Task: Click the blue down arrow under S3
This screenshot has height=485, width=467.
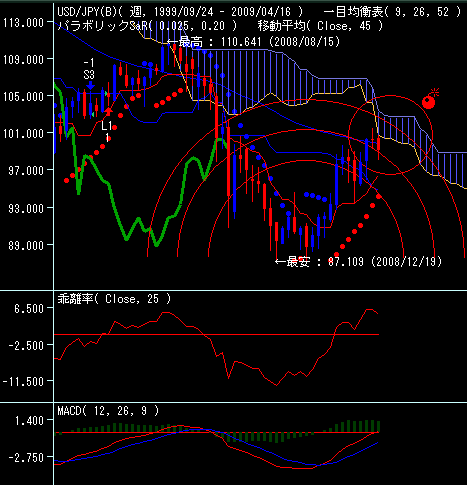Action: coord(90,86)
